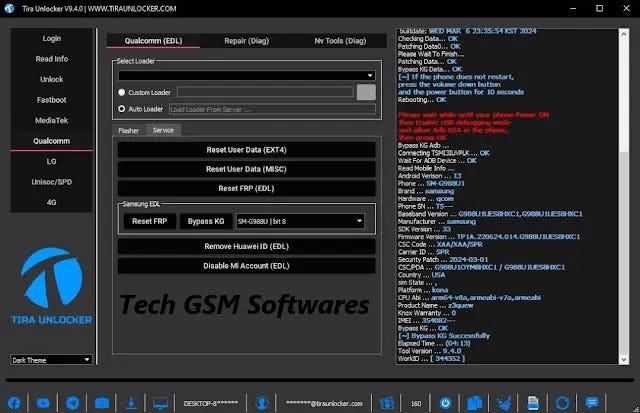Open the SM-G988U | bit 8 model dropdown
Viewport: 640px width, 413px height.
pos(300,221)
